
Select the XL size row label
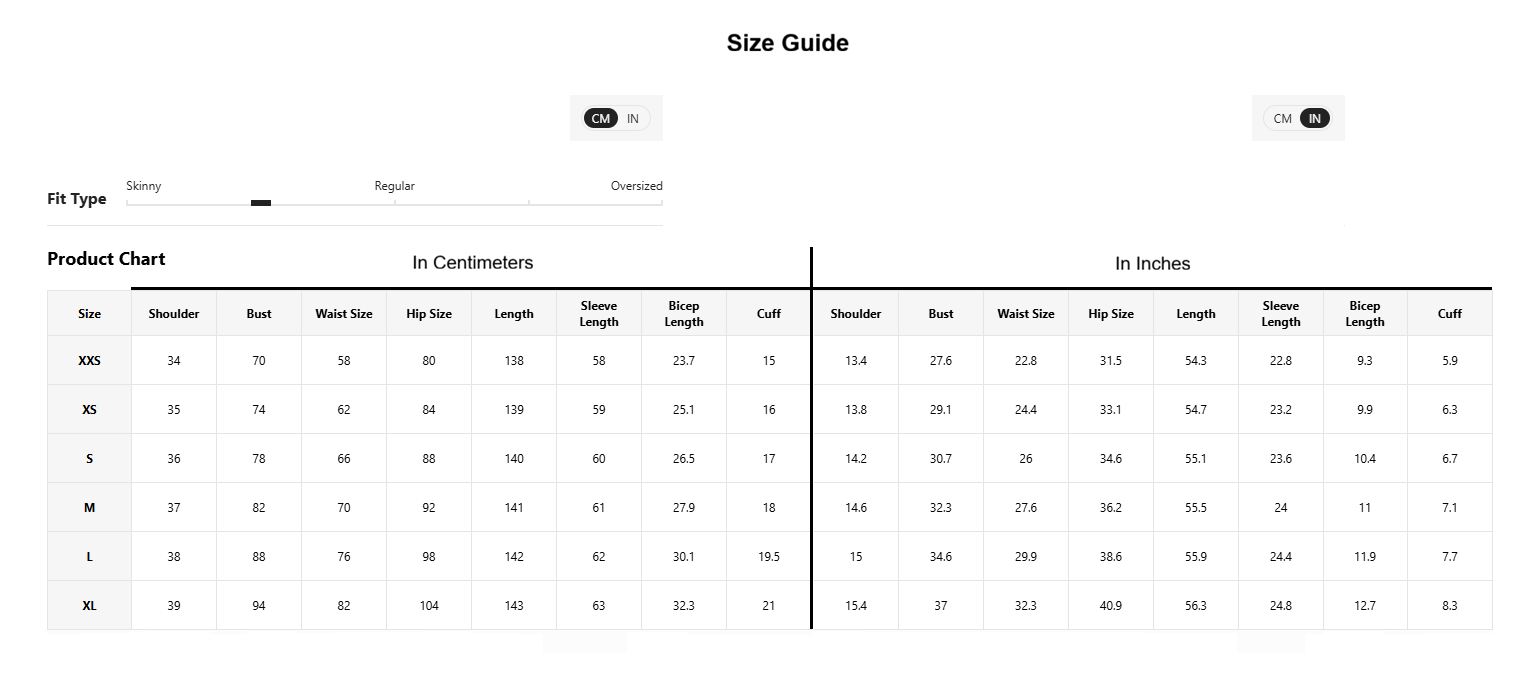point(89,606)
